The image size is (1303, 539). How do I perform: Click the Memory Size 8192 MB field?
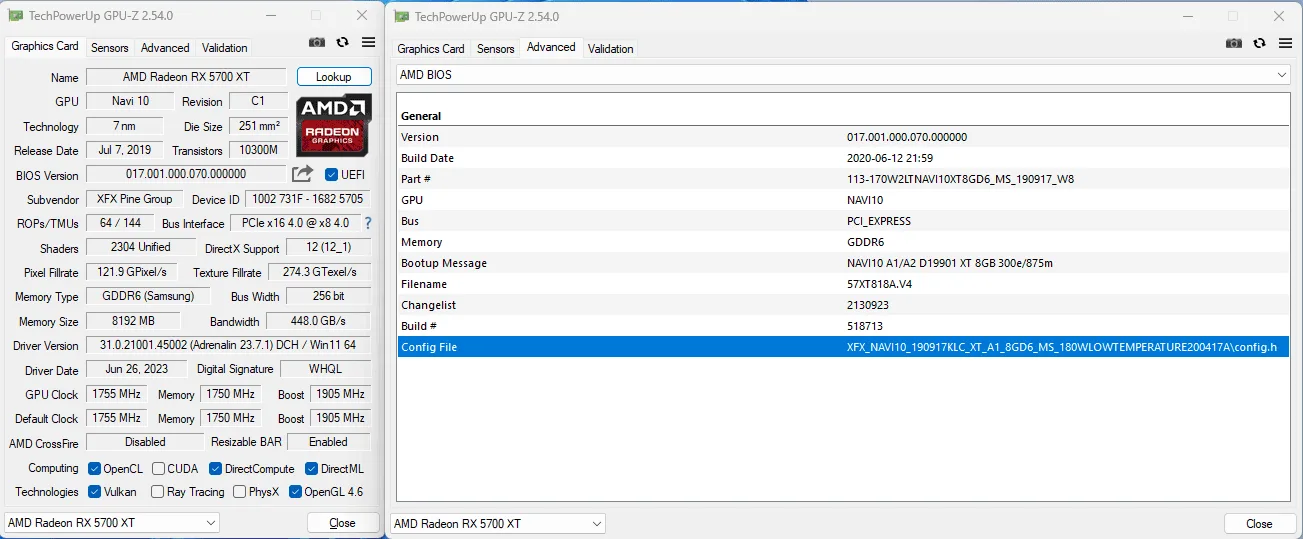click(x=133, y=321)
